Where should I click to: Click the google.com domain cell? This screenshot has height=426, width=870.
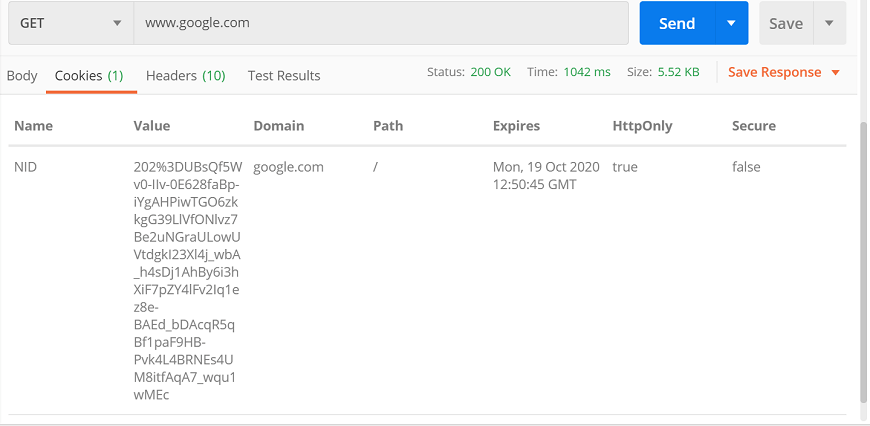click(x=289, y=167)
